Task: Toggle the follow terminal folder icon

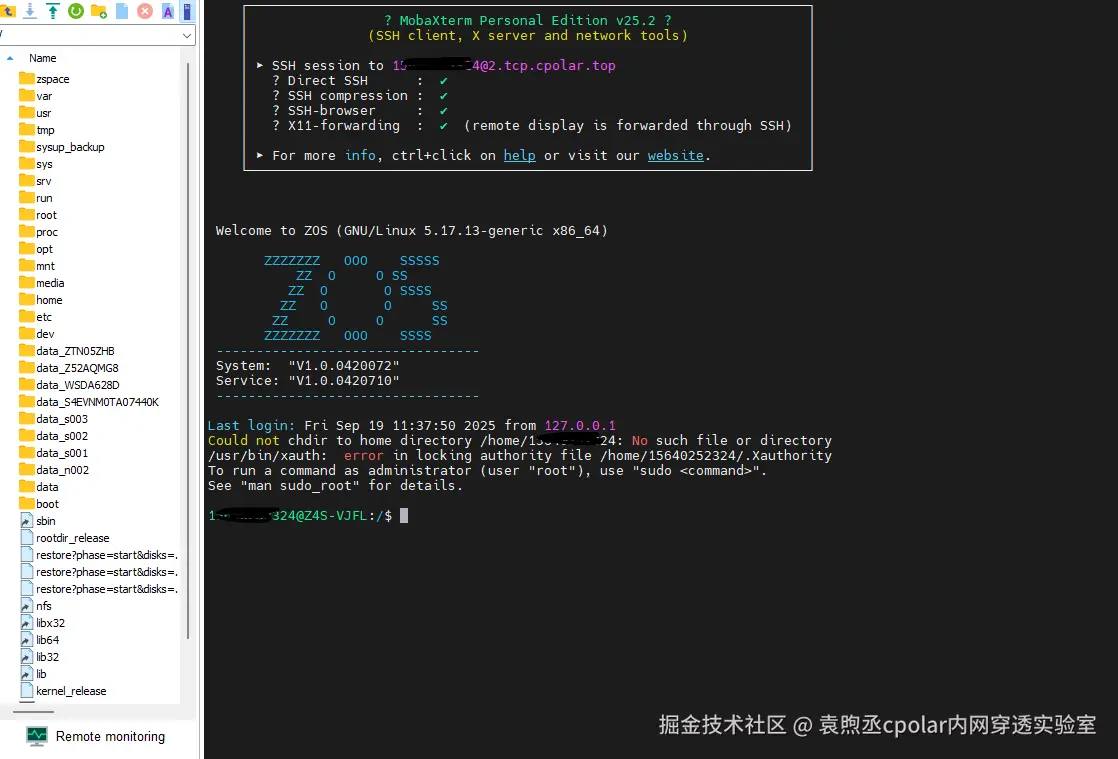Action: tap(187, 11)
